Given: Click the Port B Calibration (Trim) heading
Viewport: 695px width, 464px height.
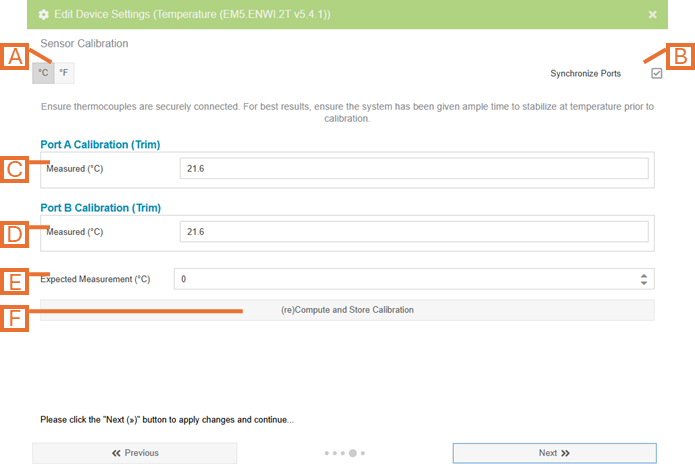Looking at the screenshot, I should (101, 208).
